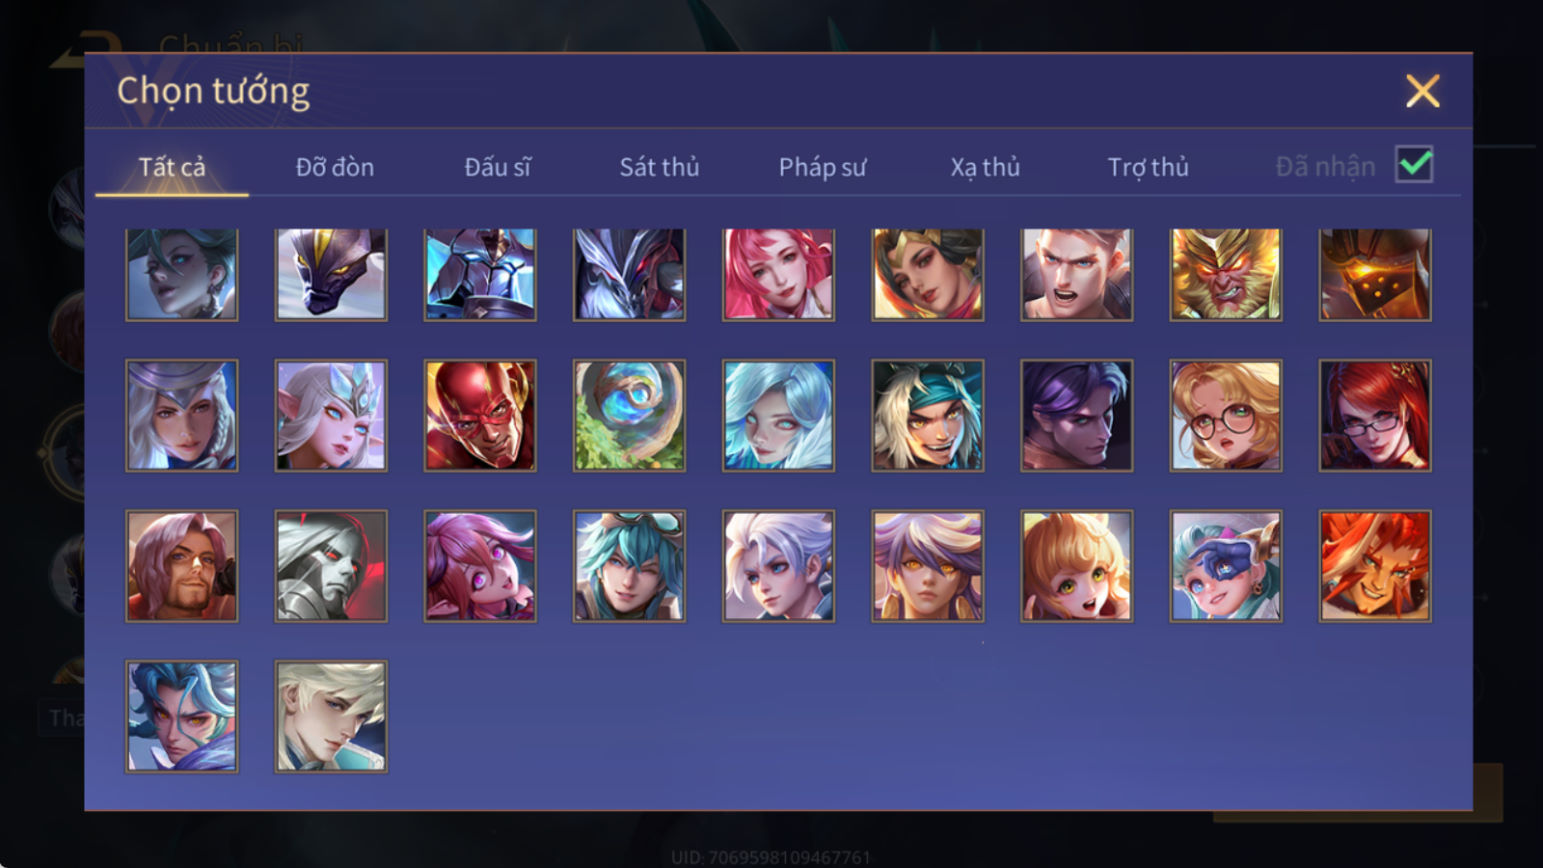Close the Chọn tướng dialog

(1422, 91)
